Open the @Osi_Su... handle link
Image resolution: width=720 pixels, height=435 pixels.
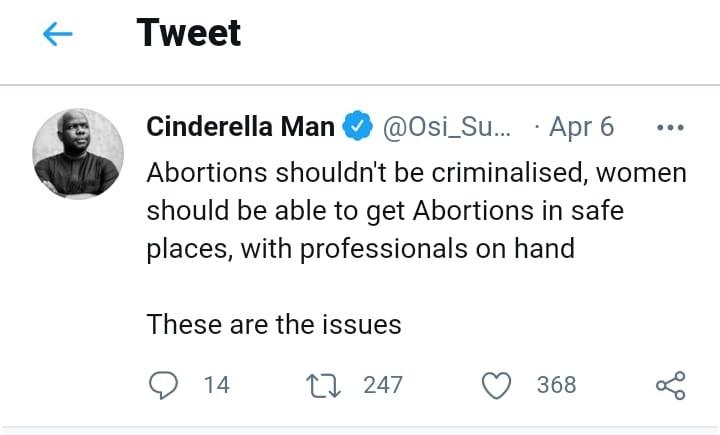coord(445,127)
